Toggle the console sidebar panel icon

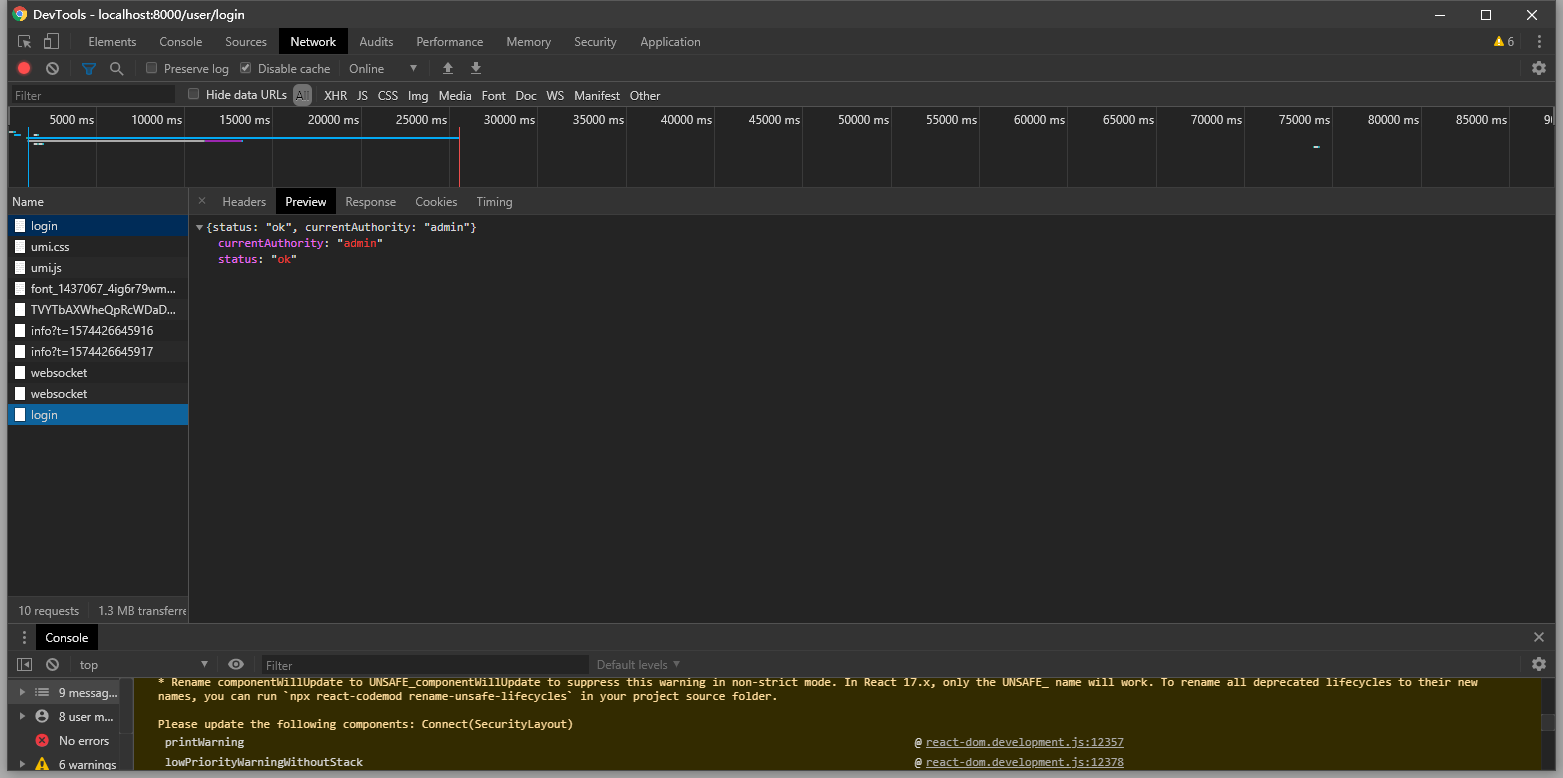25,664
